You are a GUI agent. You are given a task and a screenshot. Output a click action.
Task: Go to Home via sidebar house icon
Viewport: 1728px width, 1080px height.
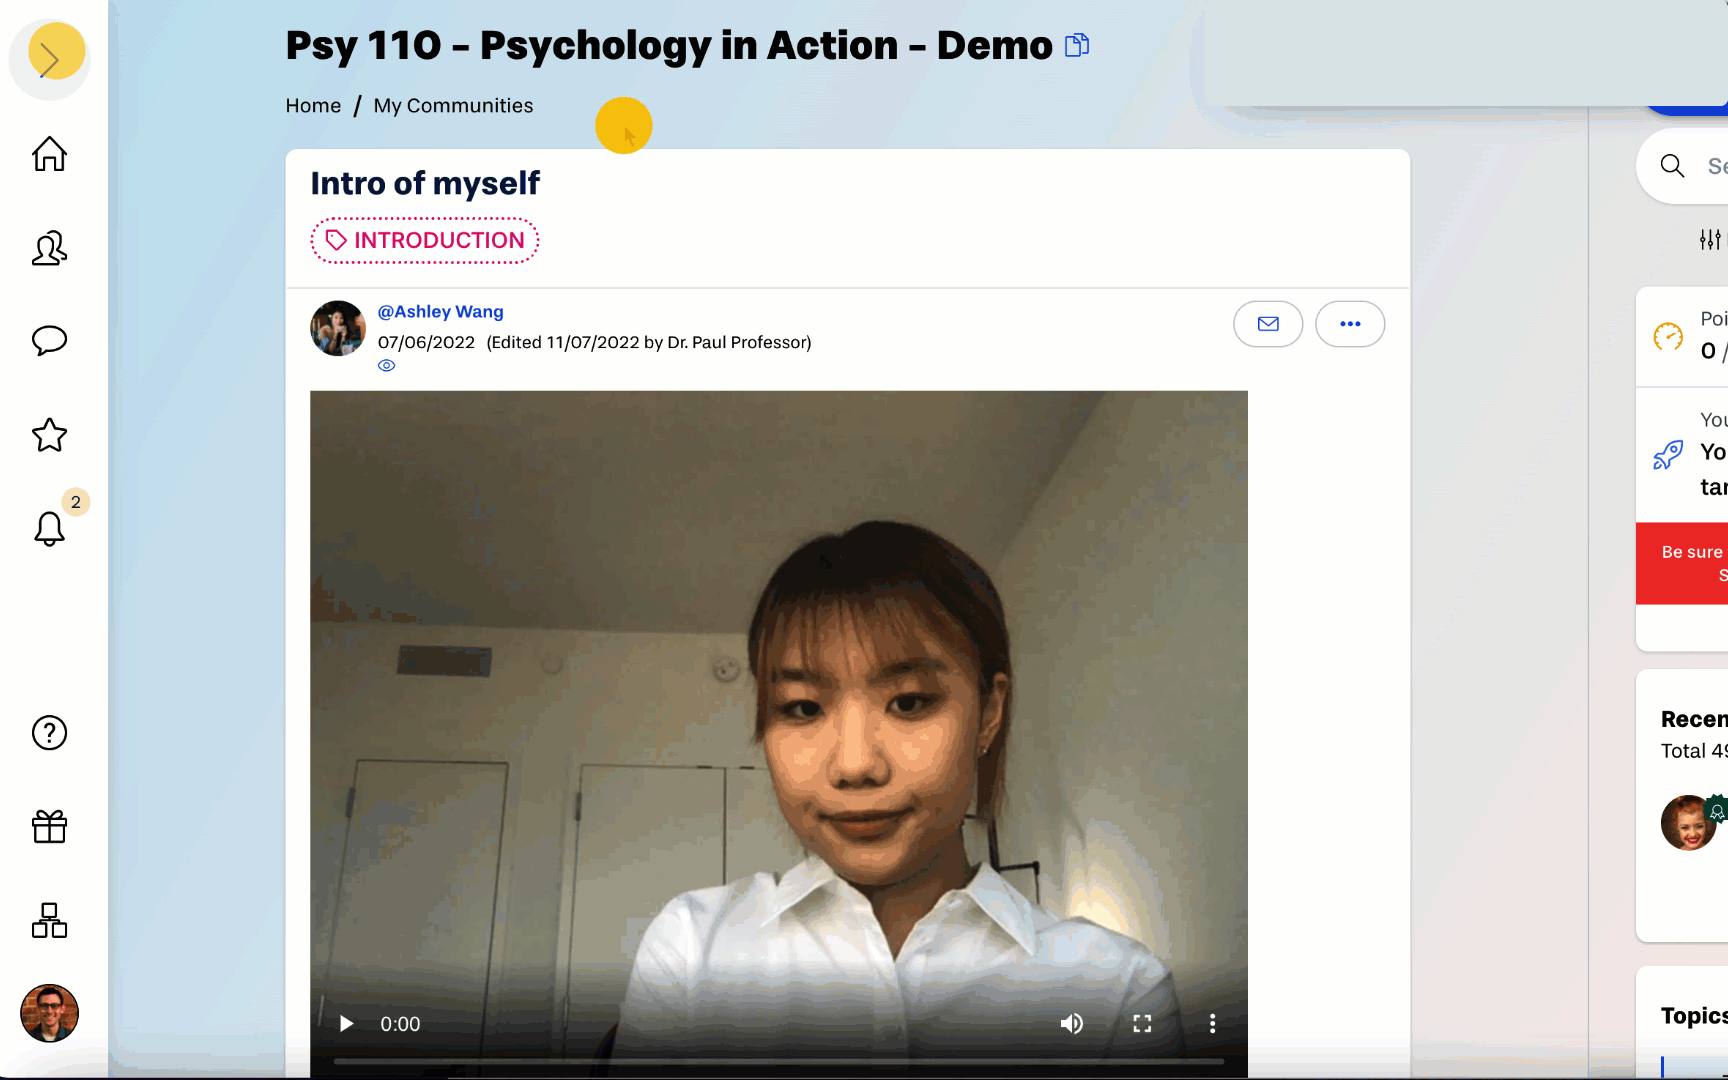49,154
